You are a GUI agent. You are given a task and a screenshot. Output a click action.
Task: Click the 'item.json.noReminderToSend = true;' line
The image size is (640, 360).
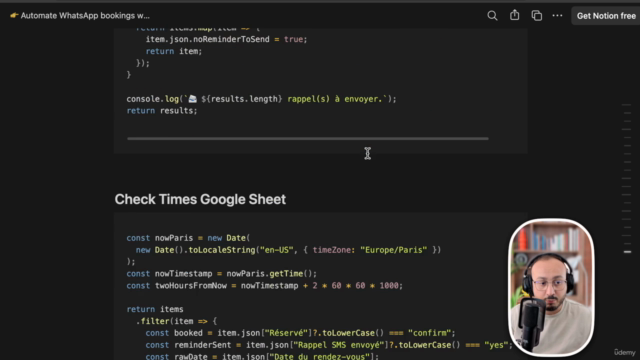click(x=227, y=39)
